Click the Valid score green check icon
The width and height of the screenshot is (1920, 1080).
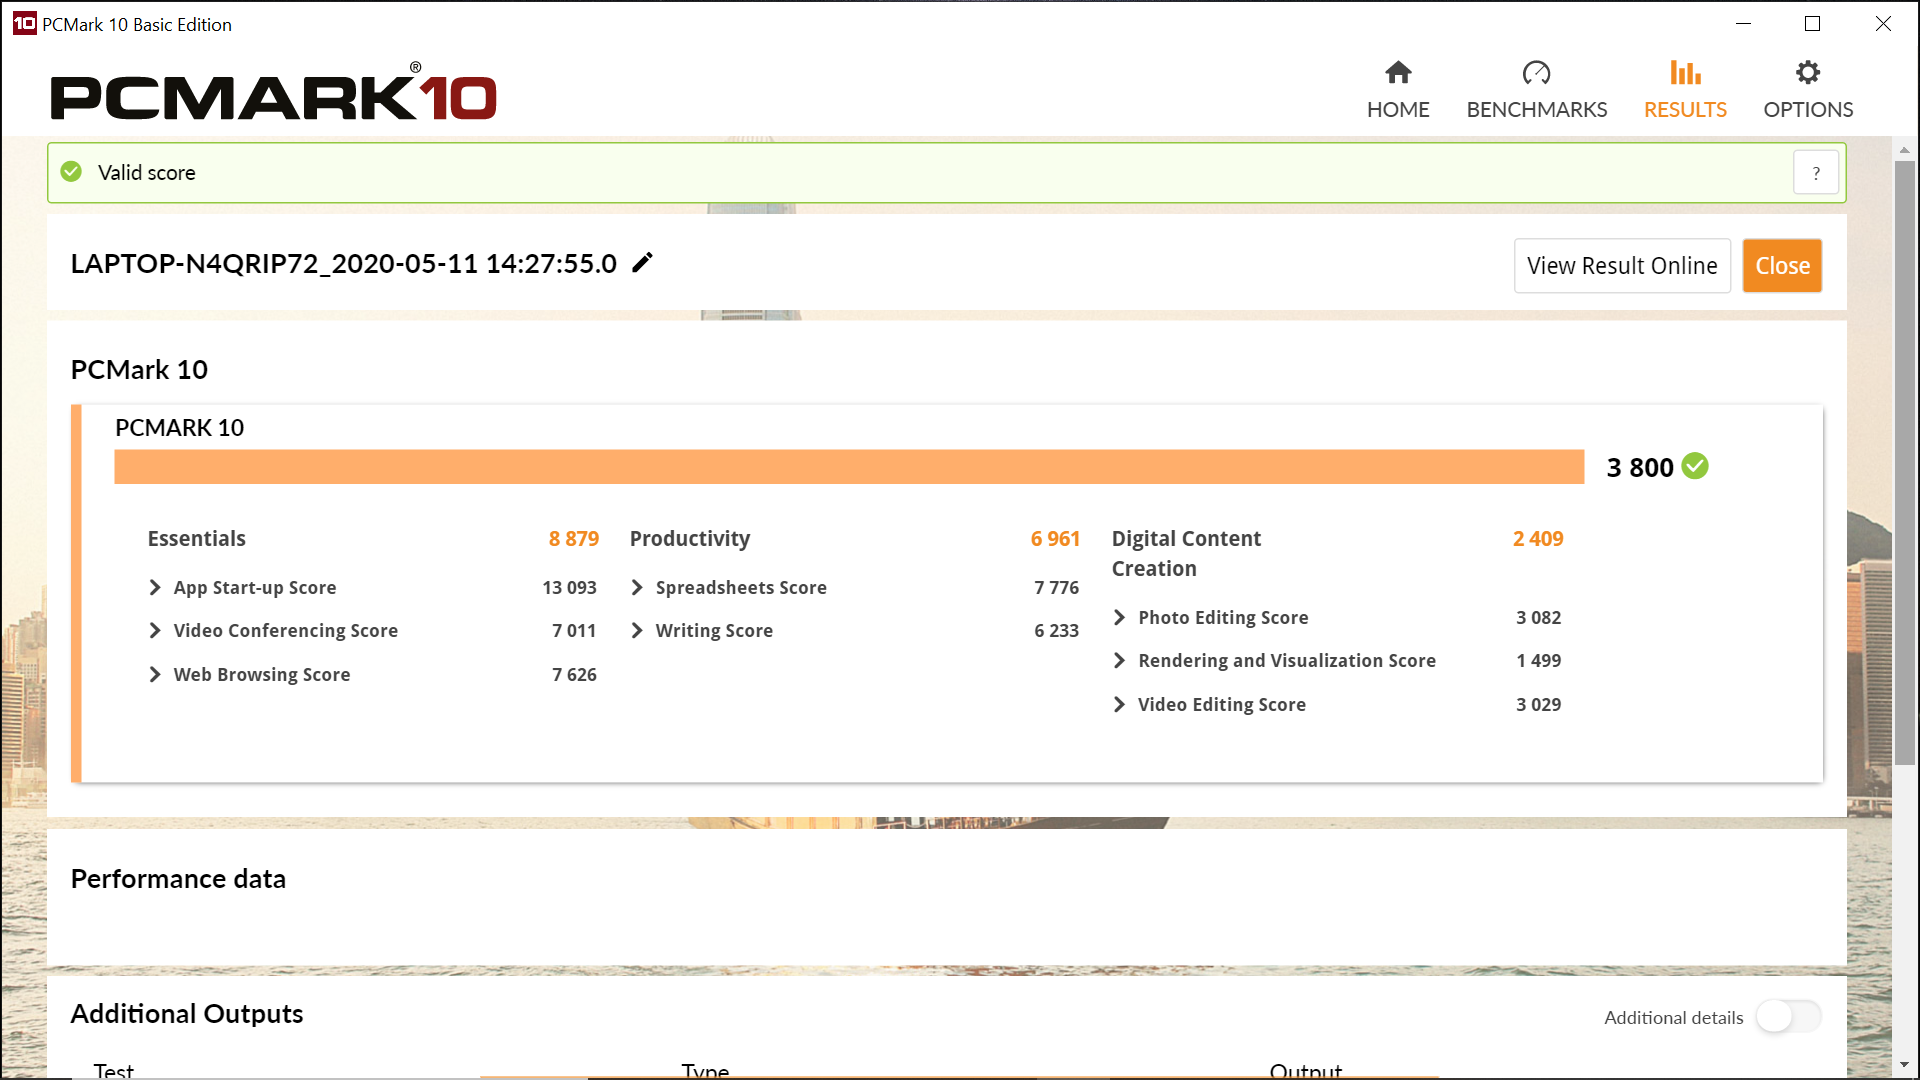pyautogui.click(x=71, y=172)
